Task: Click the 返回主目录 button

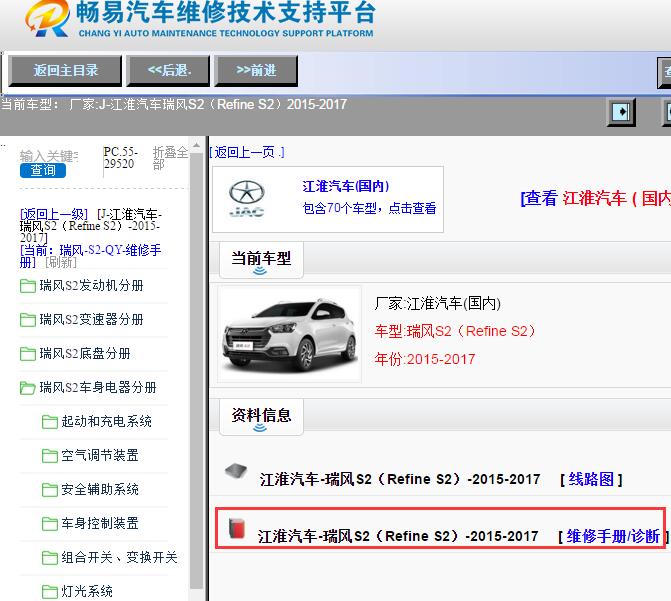Action: tap(65, 71)
